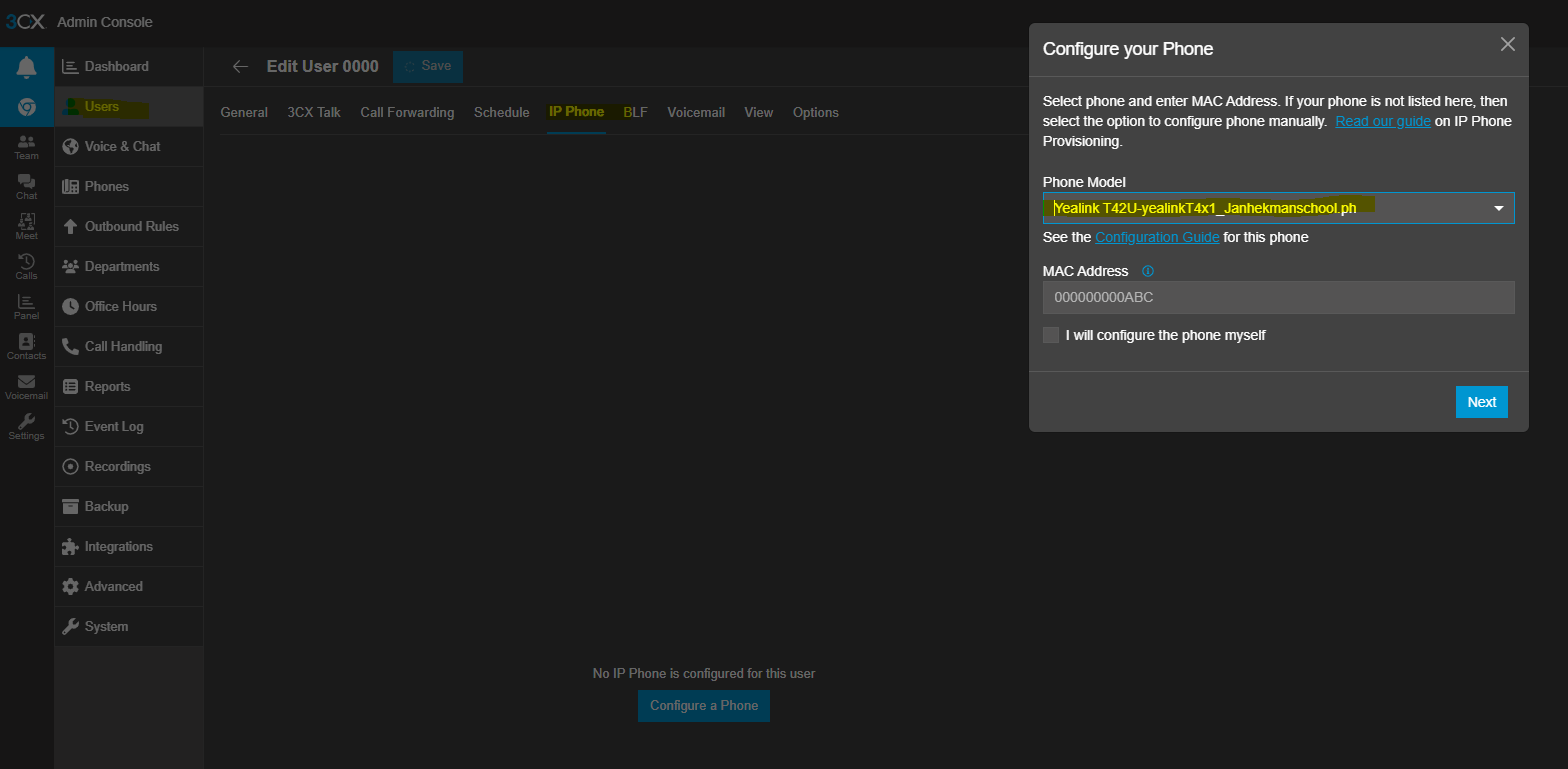Open Panel icon in left rail
This screenshot has width=1568, height=769.
pyautogui.click(x=27, y=307)
